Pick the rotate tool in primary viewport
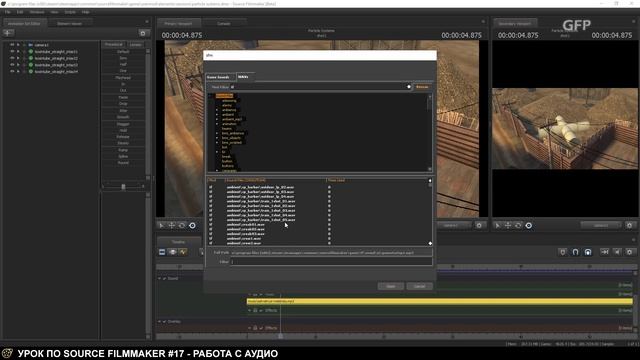Viewport: 640px width, 360px height. [182, 225]
